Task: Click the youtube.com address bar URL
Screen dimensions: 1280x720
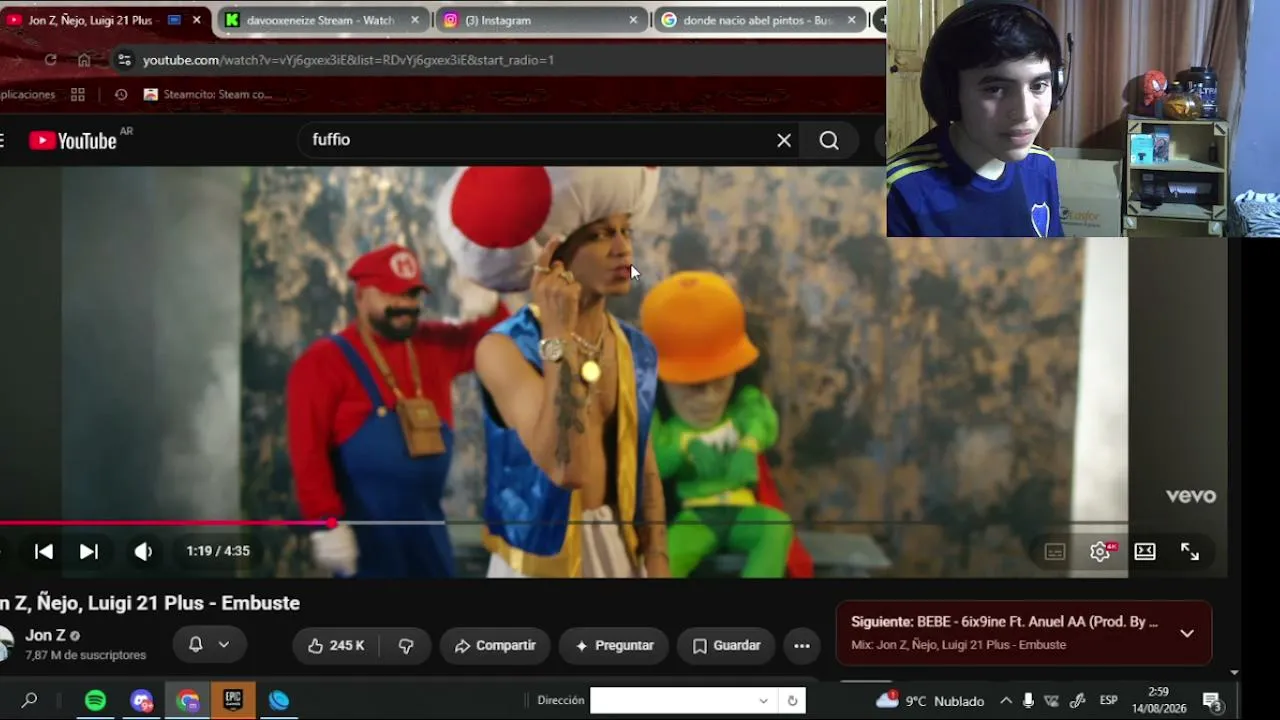Action: coord(348,60)
